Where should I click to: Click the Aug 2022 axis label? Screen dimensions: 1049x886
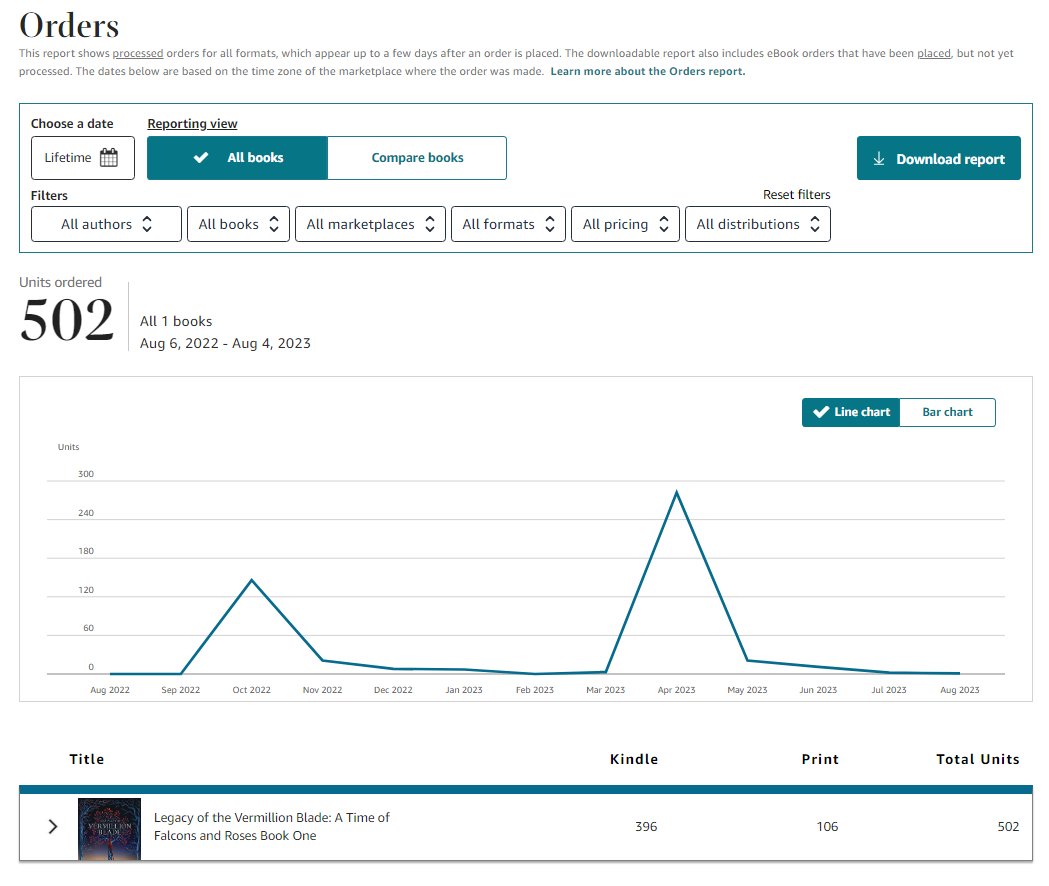(x=110, y=690)
